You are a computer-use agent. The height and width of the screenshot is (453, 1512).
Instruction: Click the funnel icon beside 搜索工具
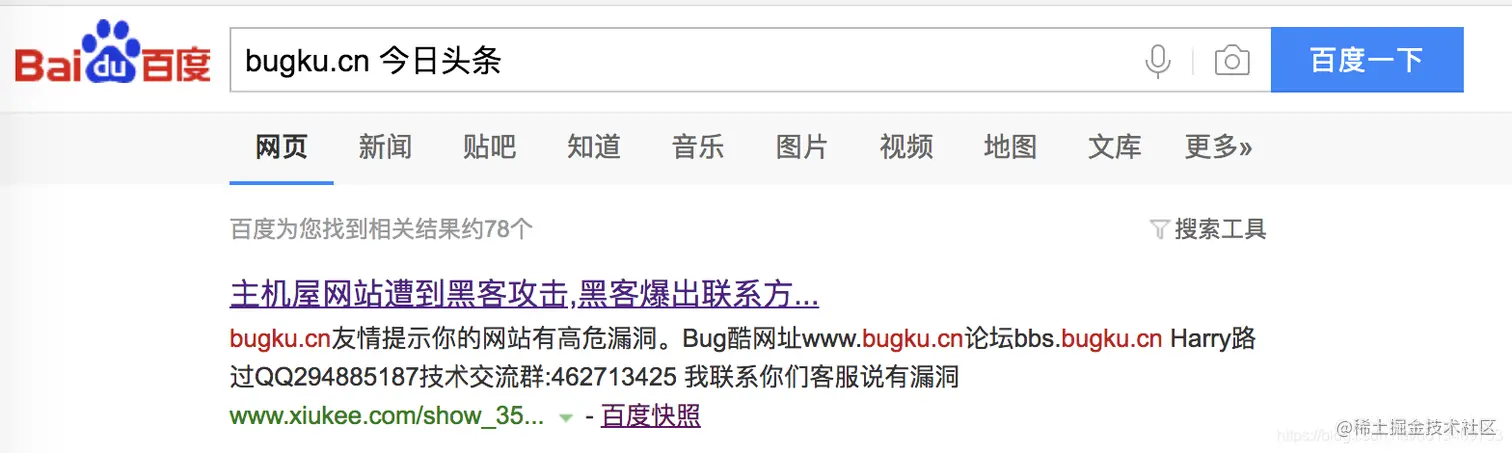[1160, 230]
